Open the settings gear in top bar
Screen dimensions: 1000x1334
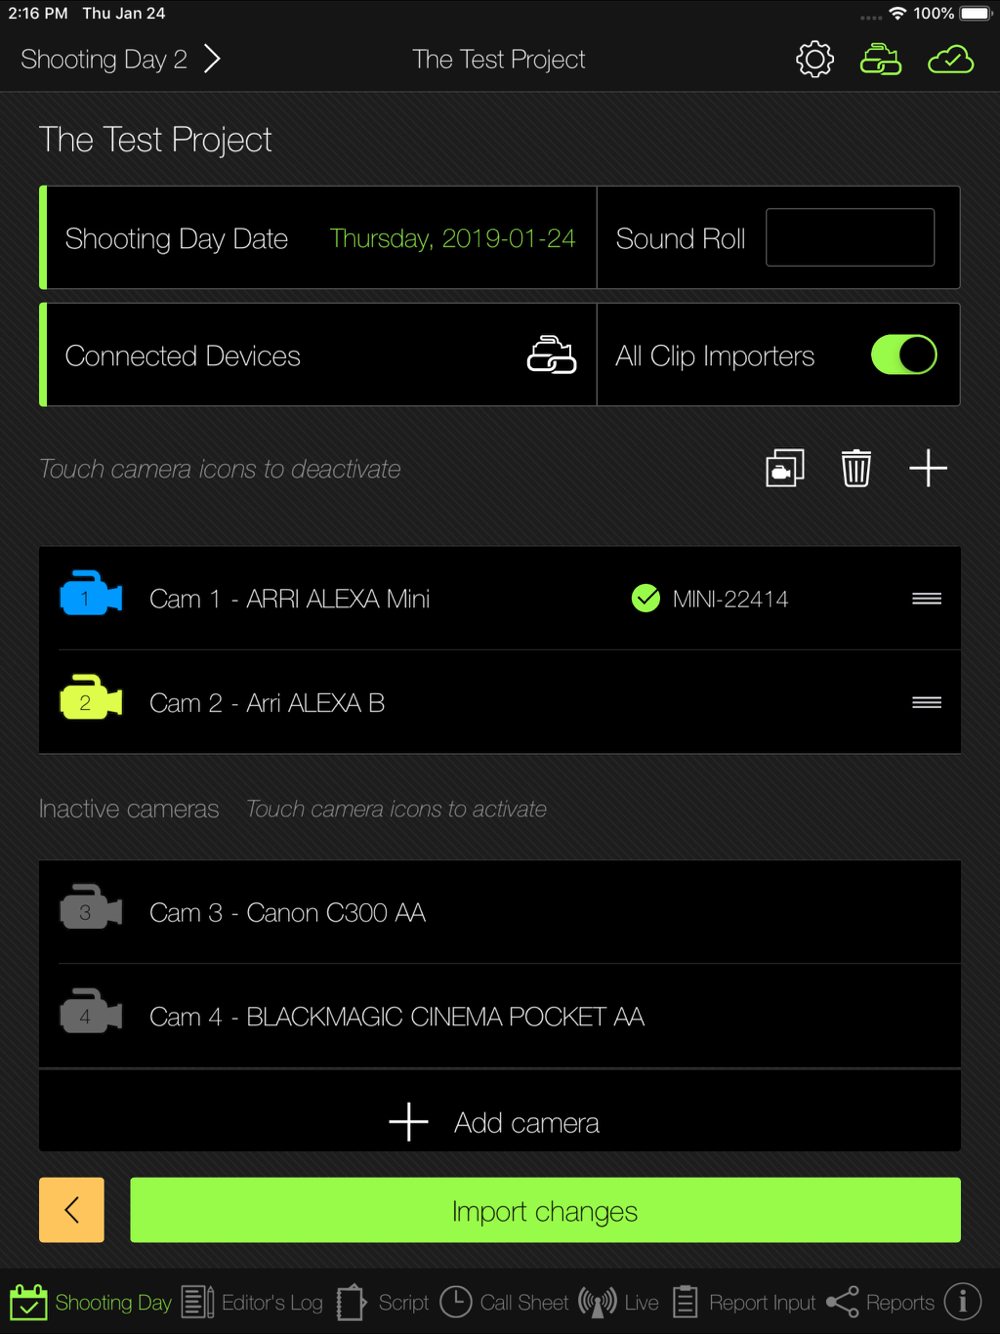(815, 60)
